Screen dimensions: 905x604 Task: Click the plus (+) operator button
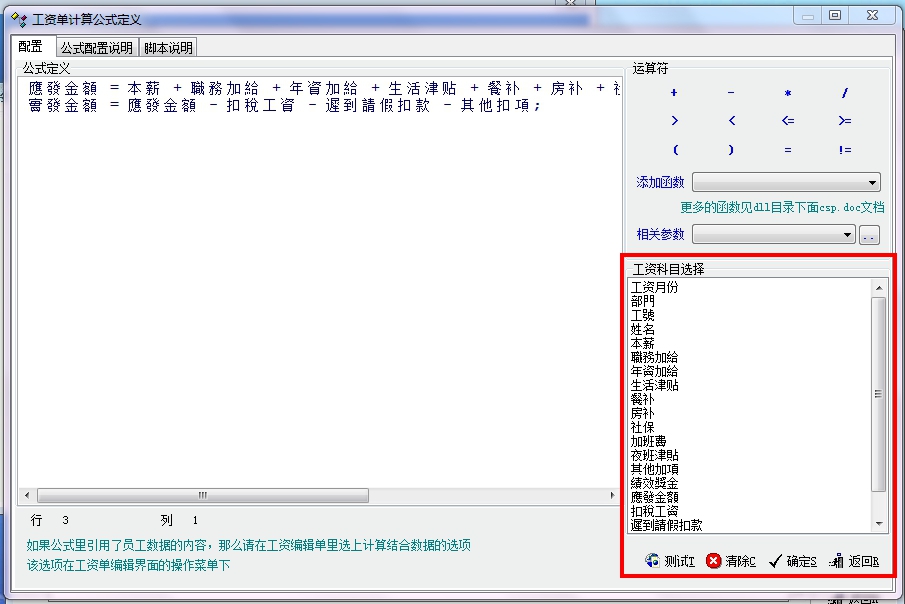(674, 93)
